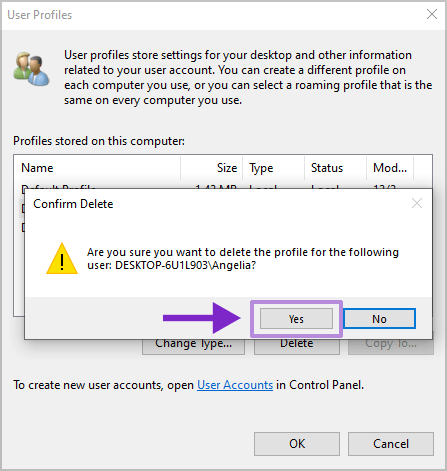The width and height of the screenshot is (447, 471).
Task: Click the DESKTOP-6U1L903\Angelia message text
Action: click(x=185, y=265)
